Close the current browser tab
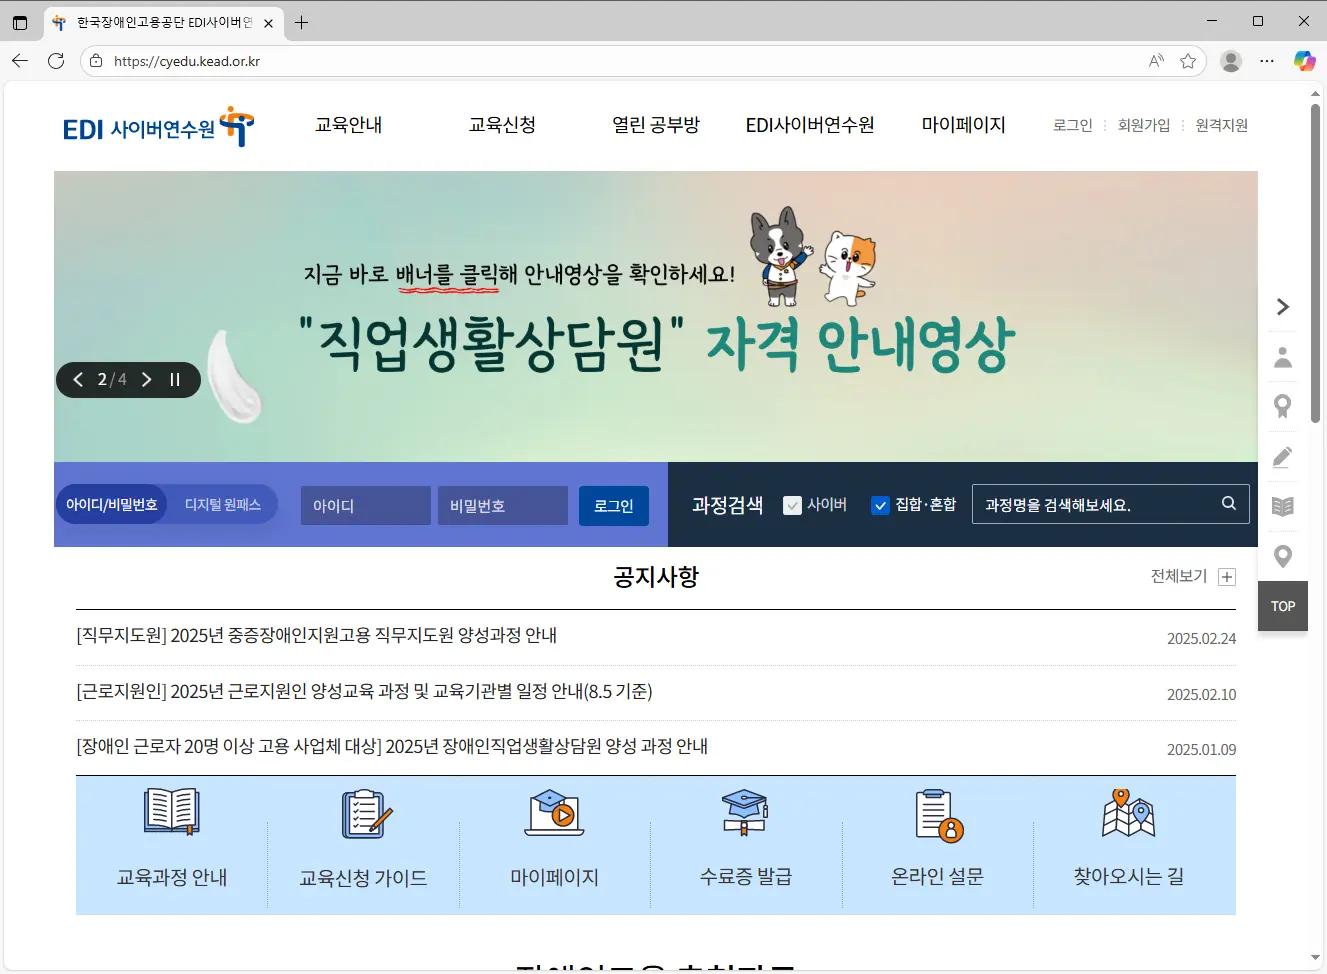1327x974 pixels. click(x=268, y=22)
